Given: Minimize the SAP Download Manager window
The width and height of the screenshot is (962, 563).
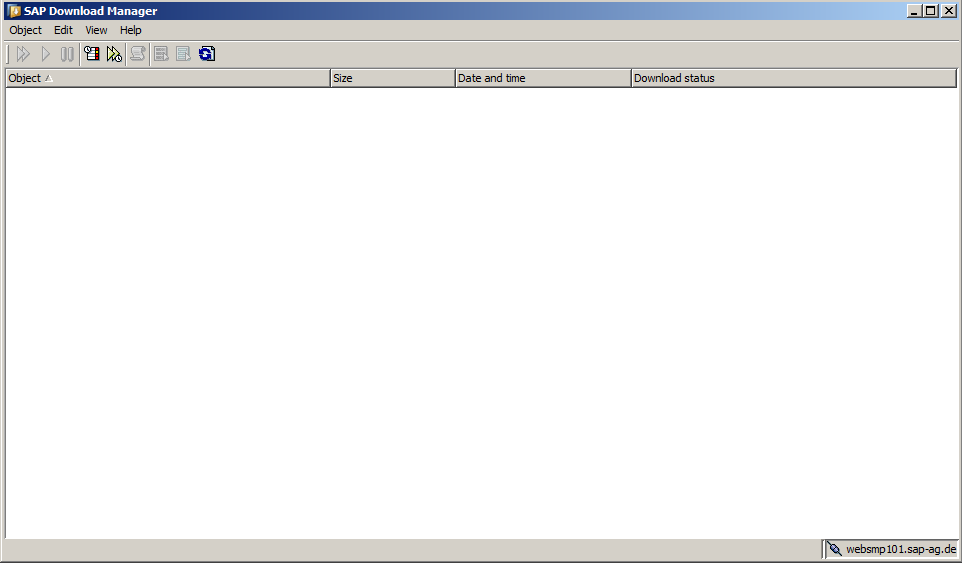Looking at the screenshot, I should [914, 11].
